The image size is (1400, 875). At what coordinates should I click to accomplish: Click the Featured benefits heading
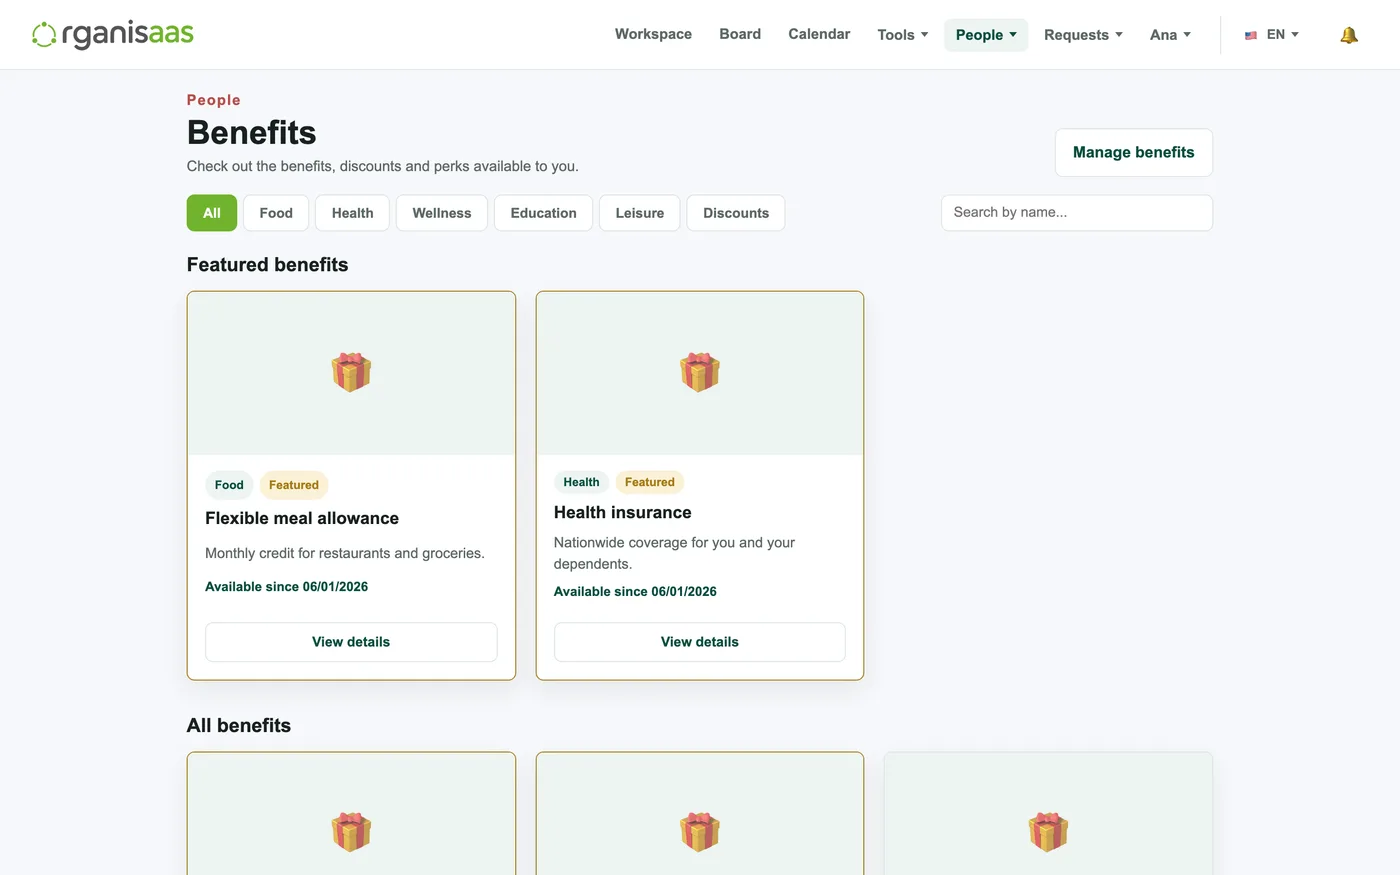[268, 265]
